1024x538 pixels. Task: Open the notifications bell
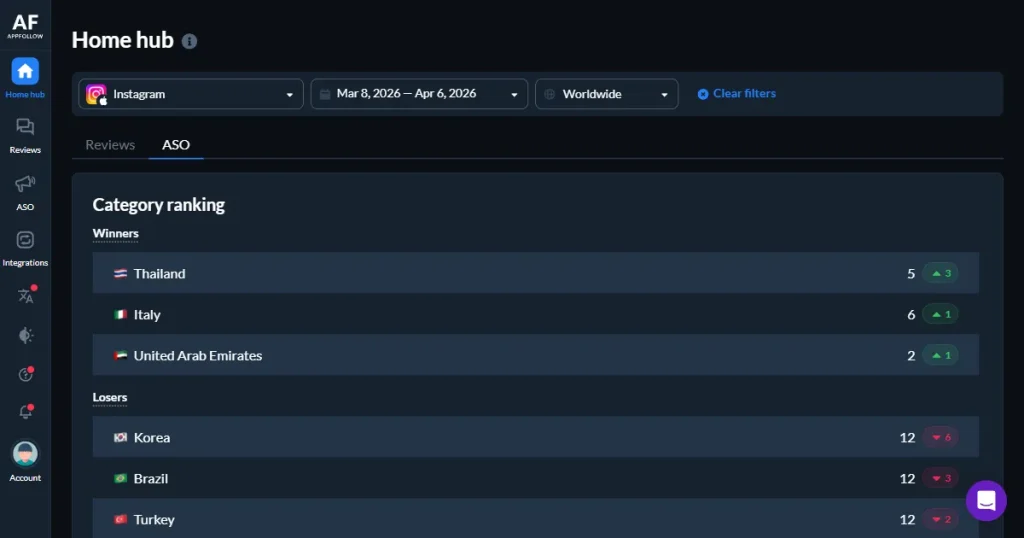point(25,412)
